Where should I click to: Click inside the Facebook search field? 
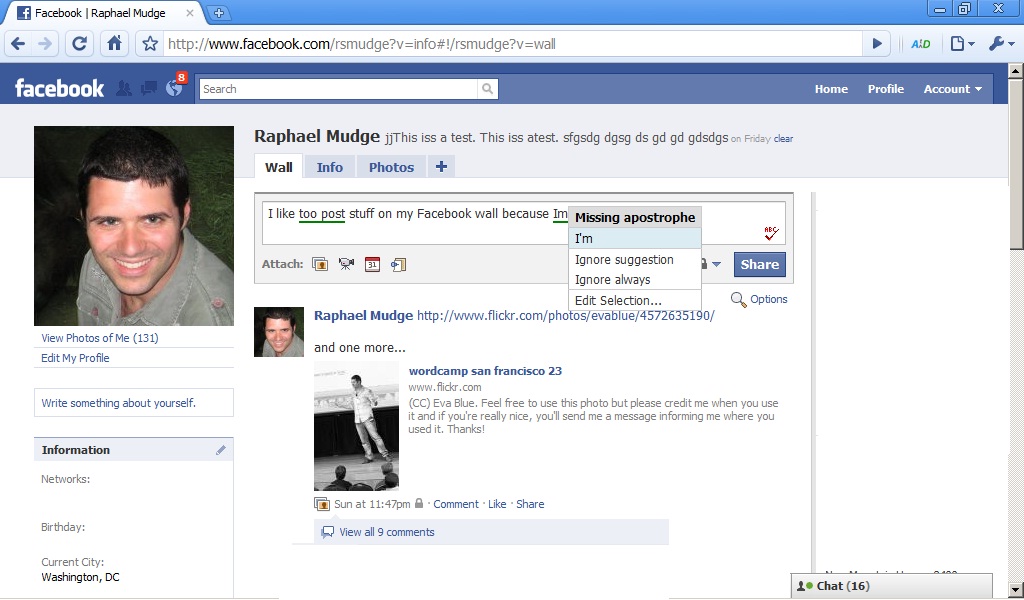coord(338,89)
